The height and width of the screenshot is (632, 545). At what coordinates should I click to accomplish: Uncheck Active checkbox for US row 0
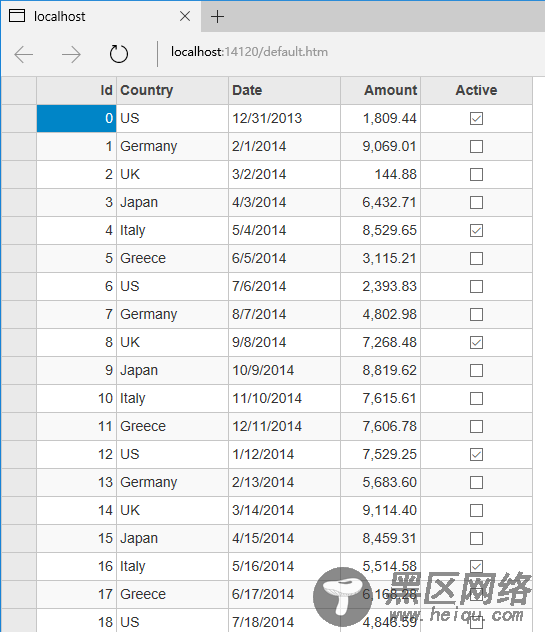(476, 118)
